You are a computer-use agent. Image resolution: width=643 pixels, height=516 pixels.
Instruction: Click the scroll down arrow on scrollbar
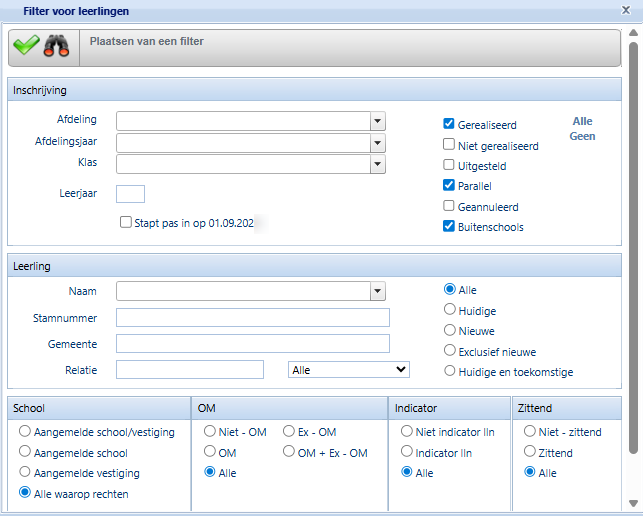click(x=633, y=503)
